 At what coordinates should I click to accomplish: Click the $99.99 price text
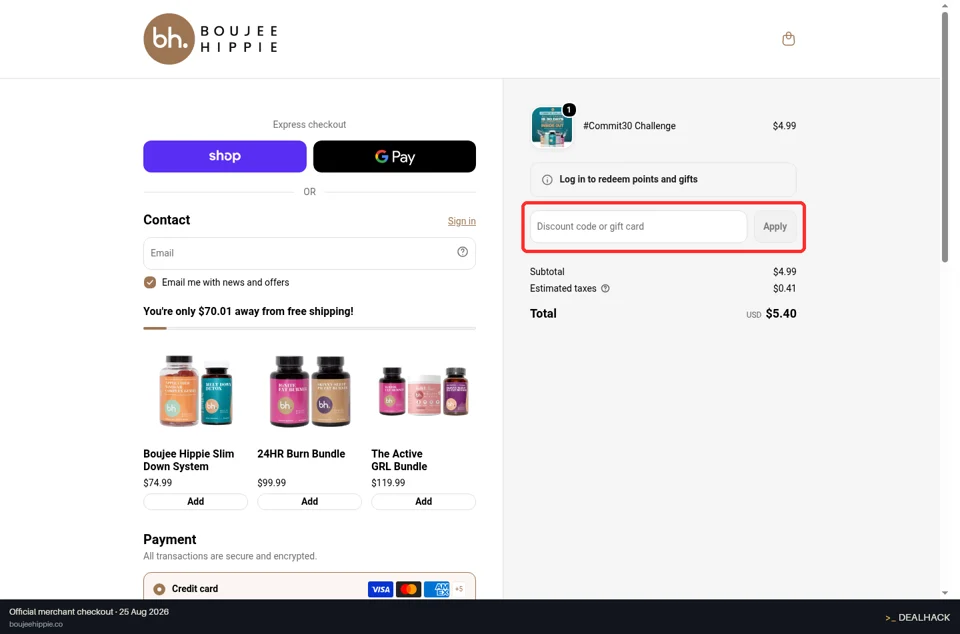tap(271, 483)
